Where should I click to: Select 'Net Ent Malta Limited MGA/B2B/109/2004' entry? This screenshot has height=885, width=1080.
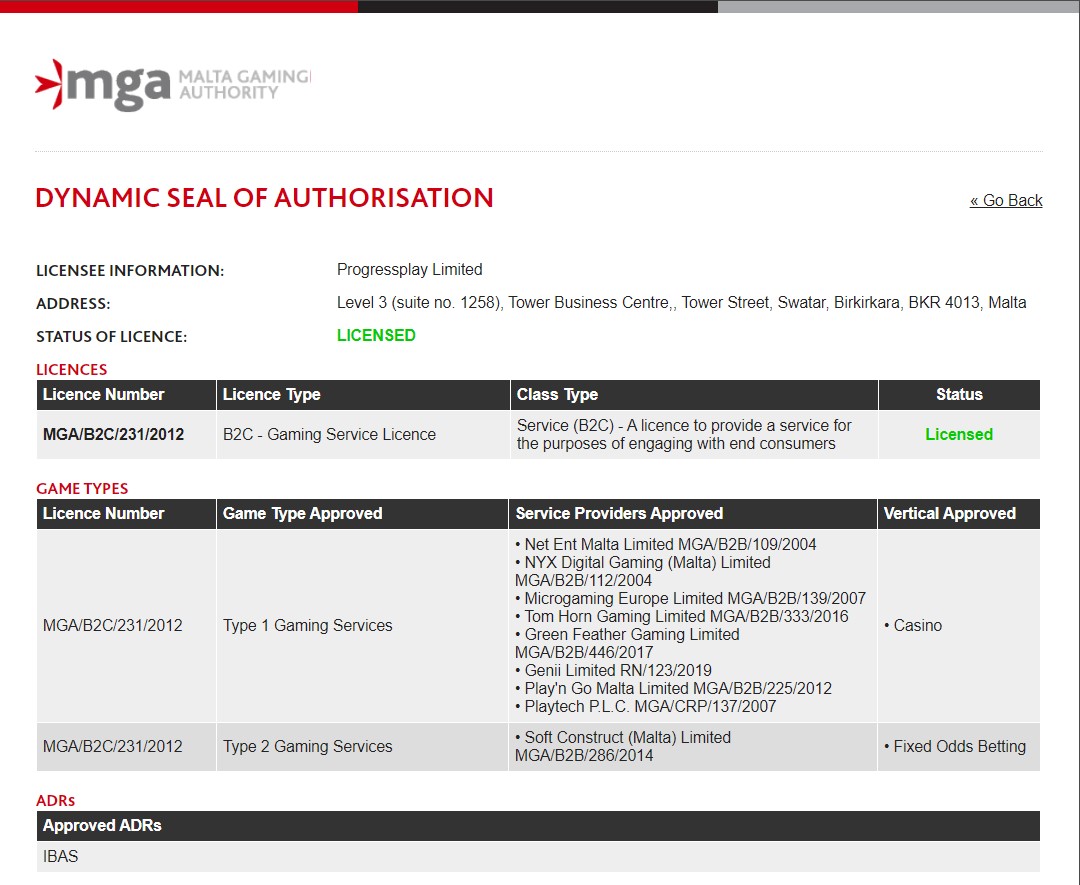(x=665, y=544)
